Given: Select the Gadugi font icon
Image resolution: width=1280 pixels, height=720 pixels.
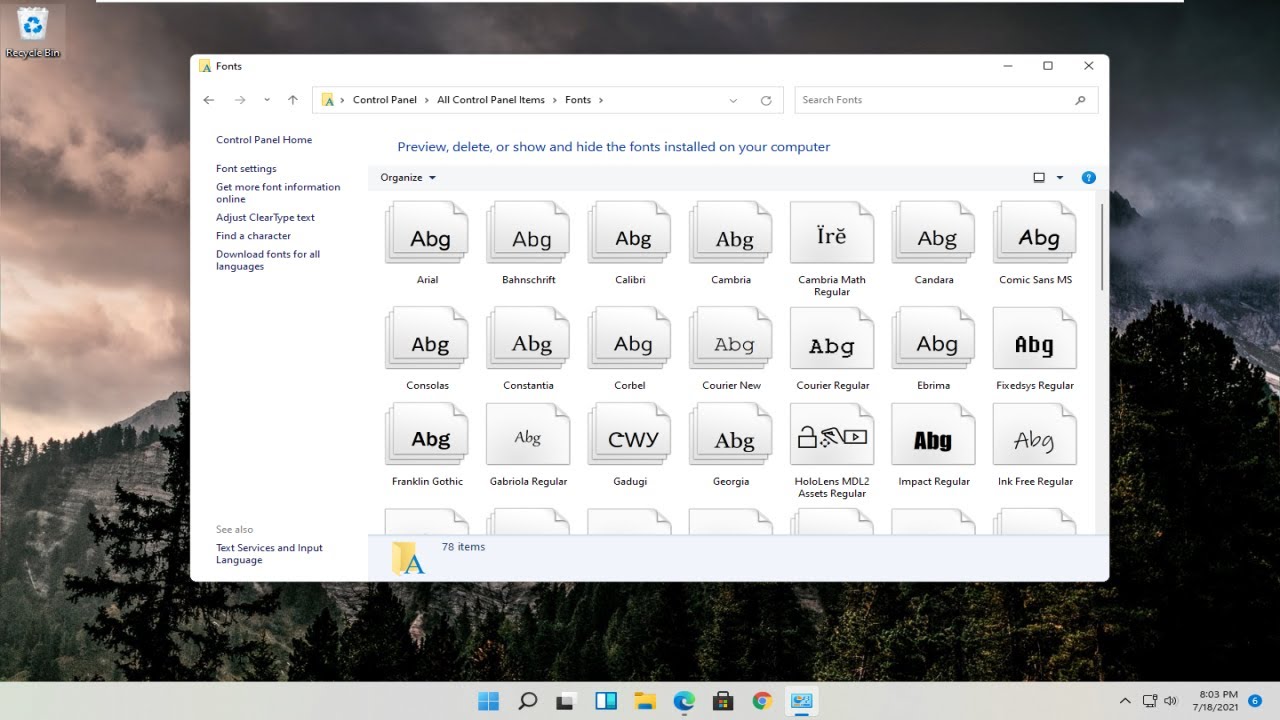Looking at the screenshot, I should pos(630,435).
